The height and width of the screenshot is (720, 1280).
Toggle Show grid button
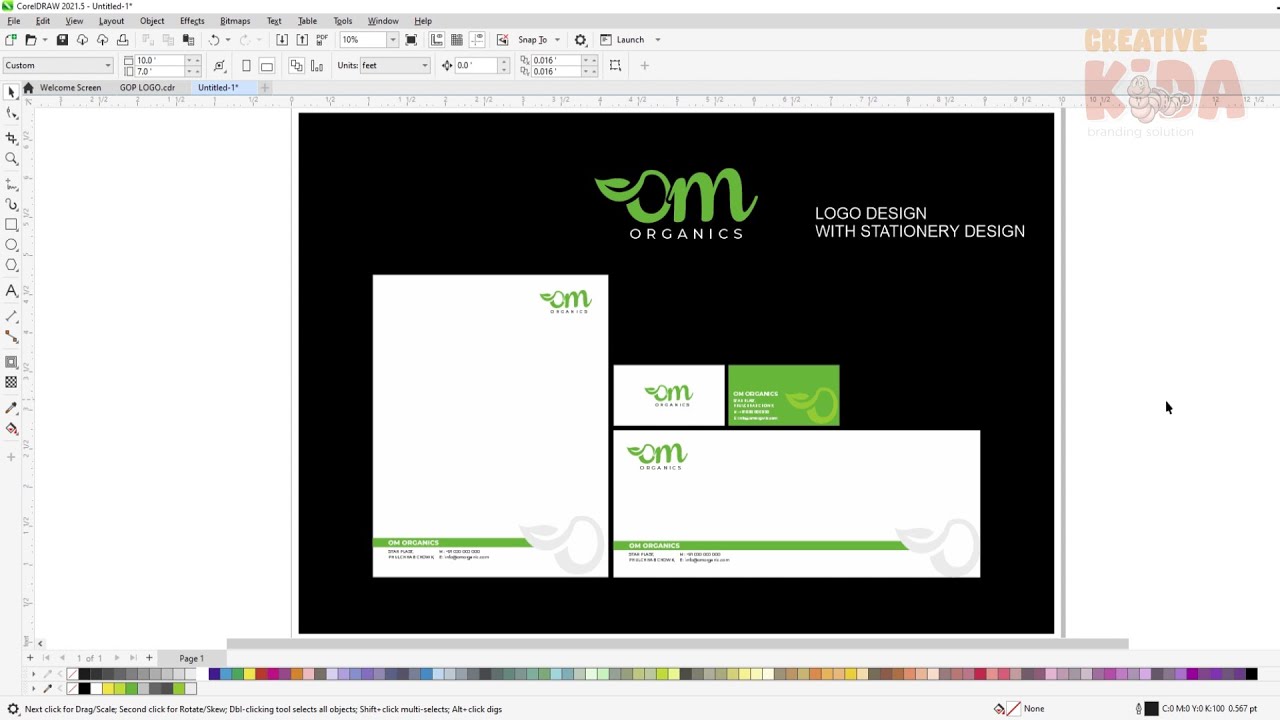coord(457,40)
